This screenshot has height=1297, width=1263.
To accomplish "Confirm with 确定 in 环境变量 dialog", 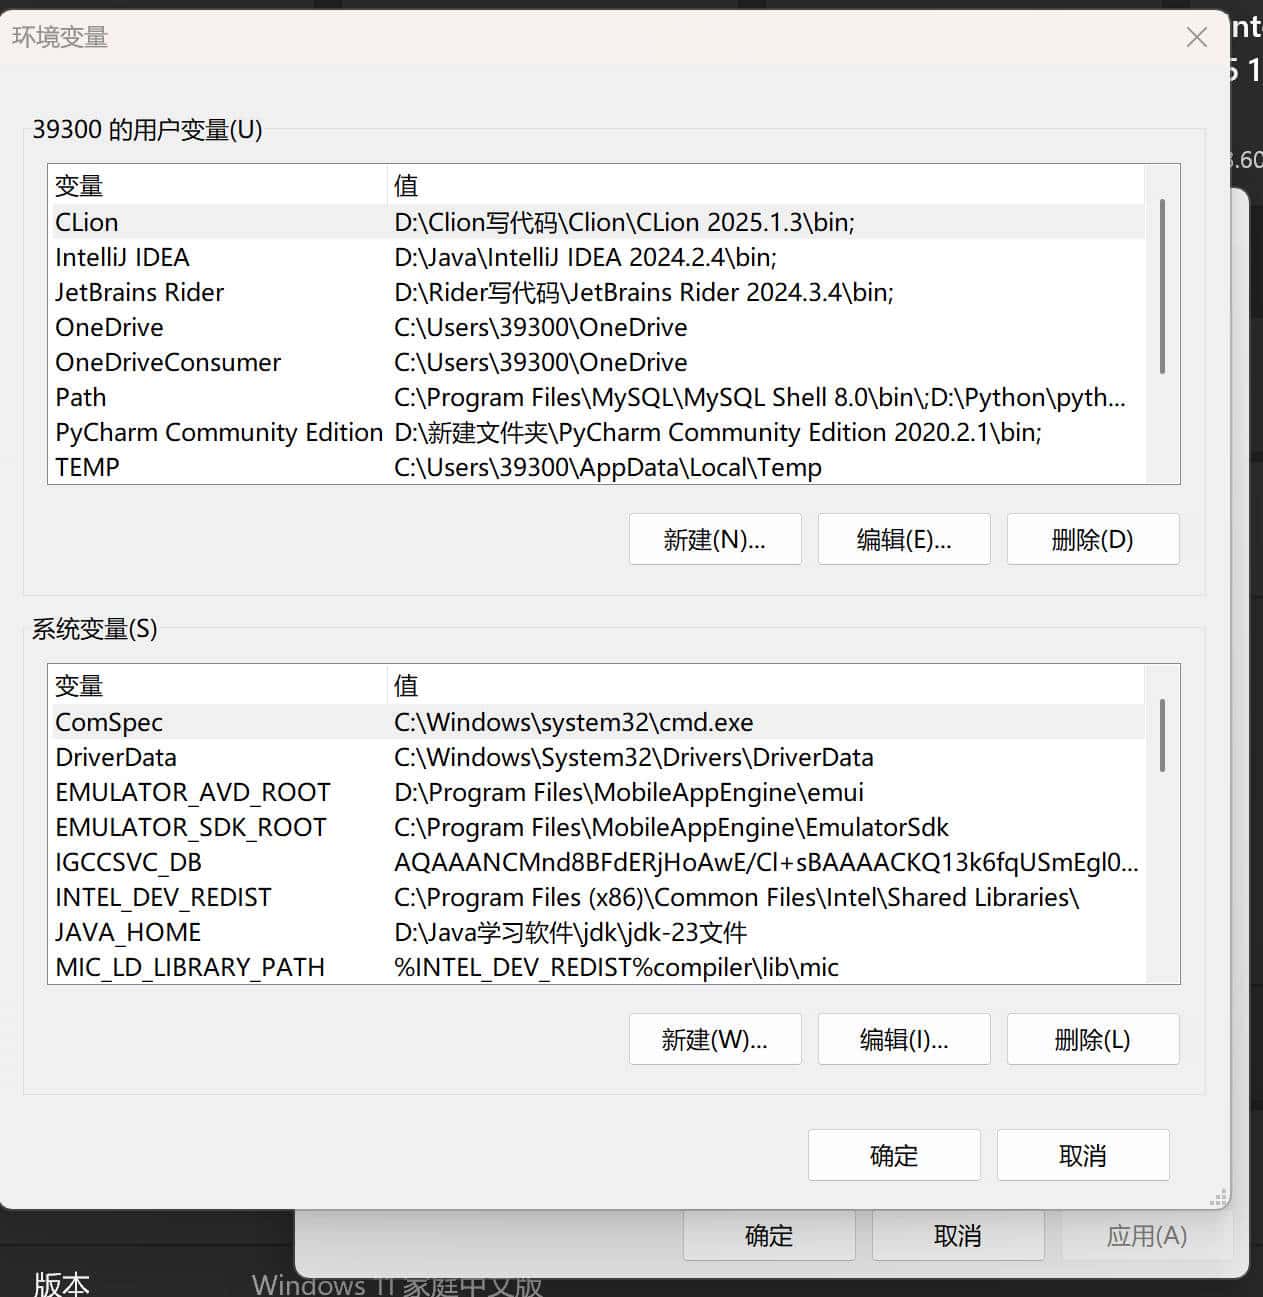I will point(894,1155).
